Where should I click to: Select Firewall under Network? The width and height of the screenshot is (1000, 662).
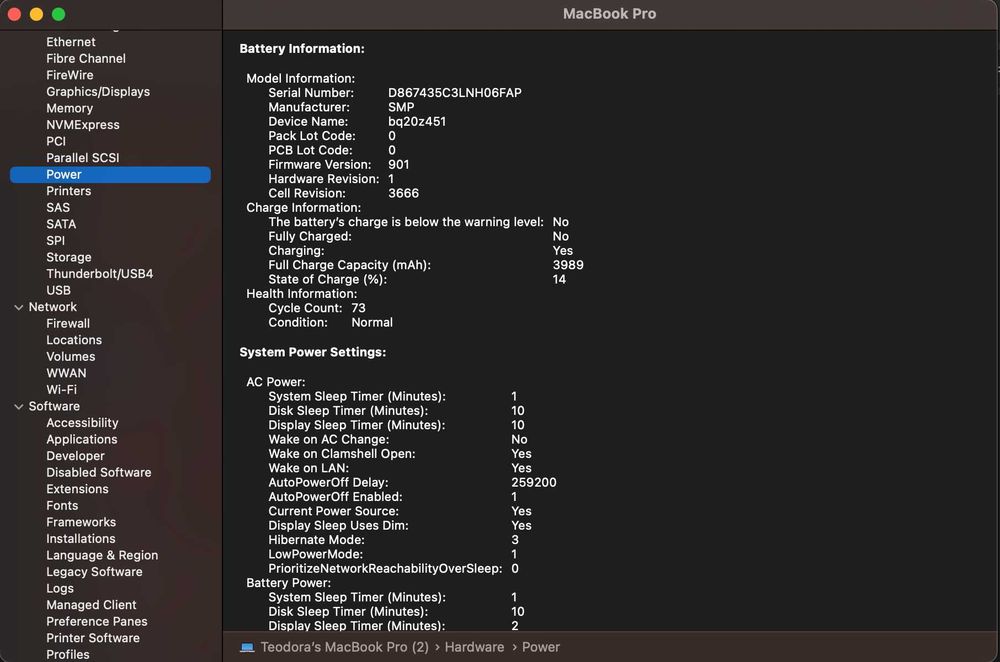[68, 324]
